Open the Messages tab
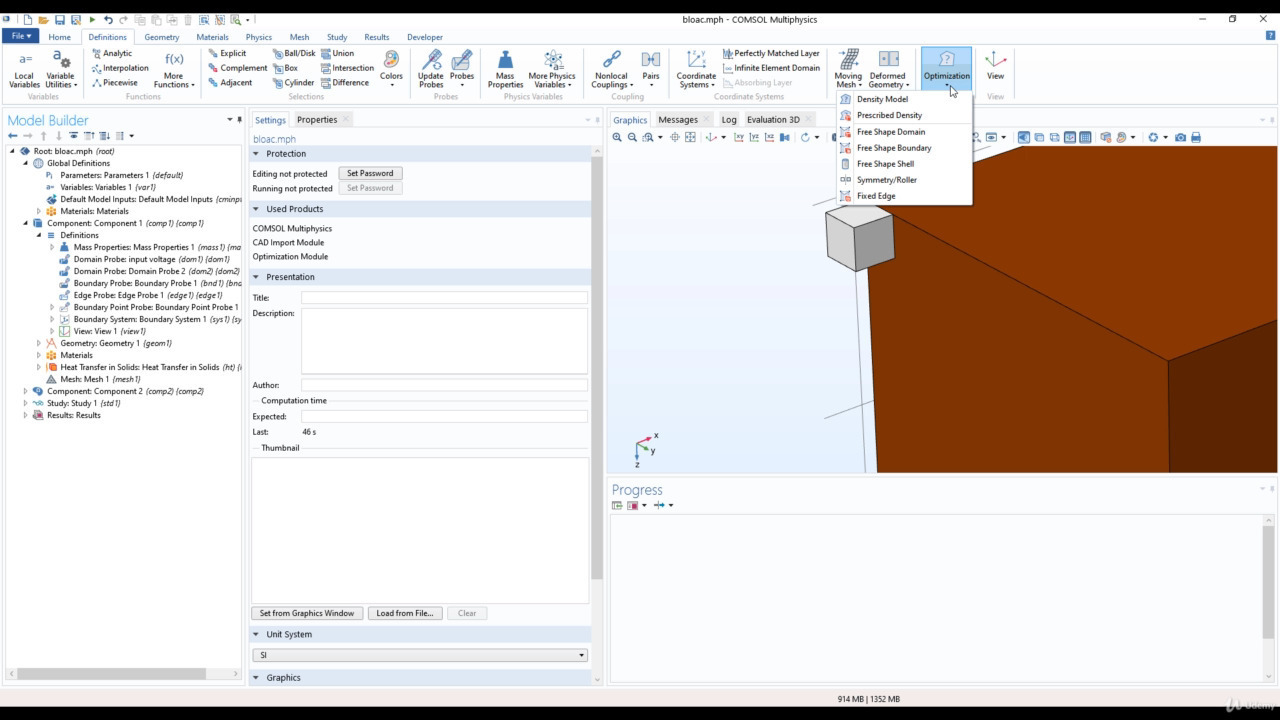 tap(677, 119)
